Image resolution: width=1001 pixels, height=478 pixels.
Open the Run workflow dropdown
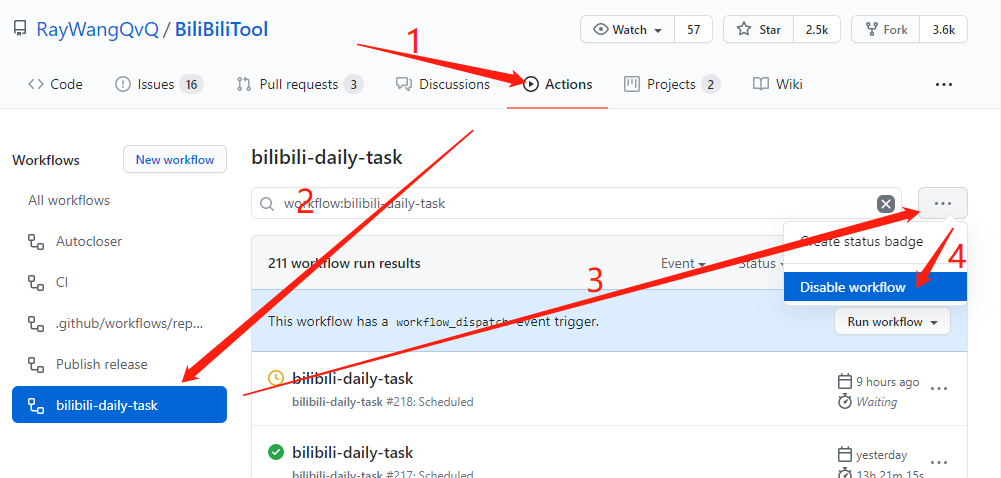click(892, 322)
